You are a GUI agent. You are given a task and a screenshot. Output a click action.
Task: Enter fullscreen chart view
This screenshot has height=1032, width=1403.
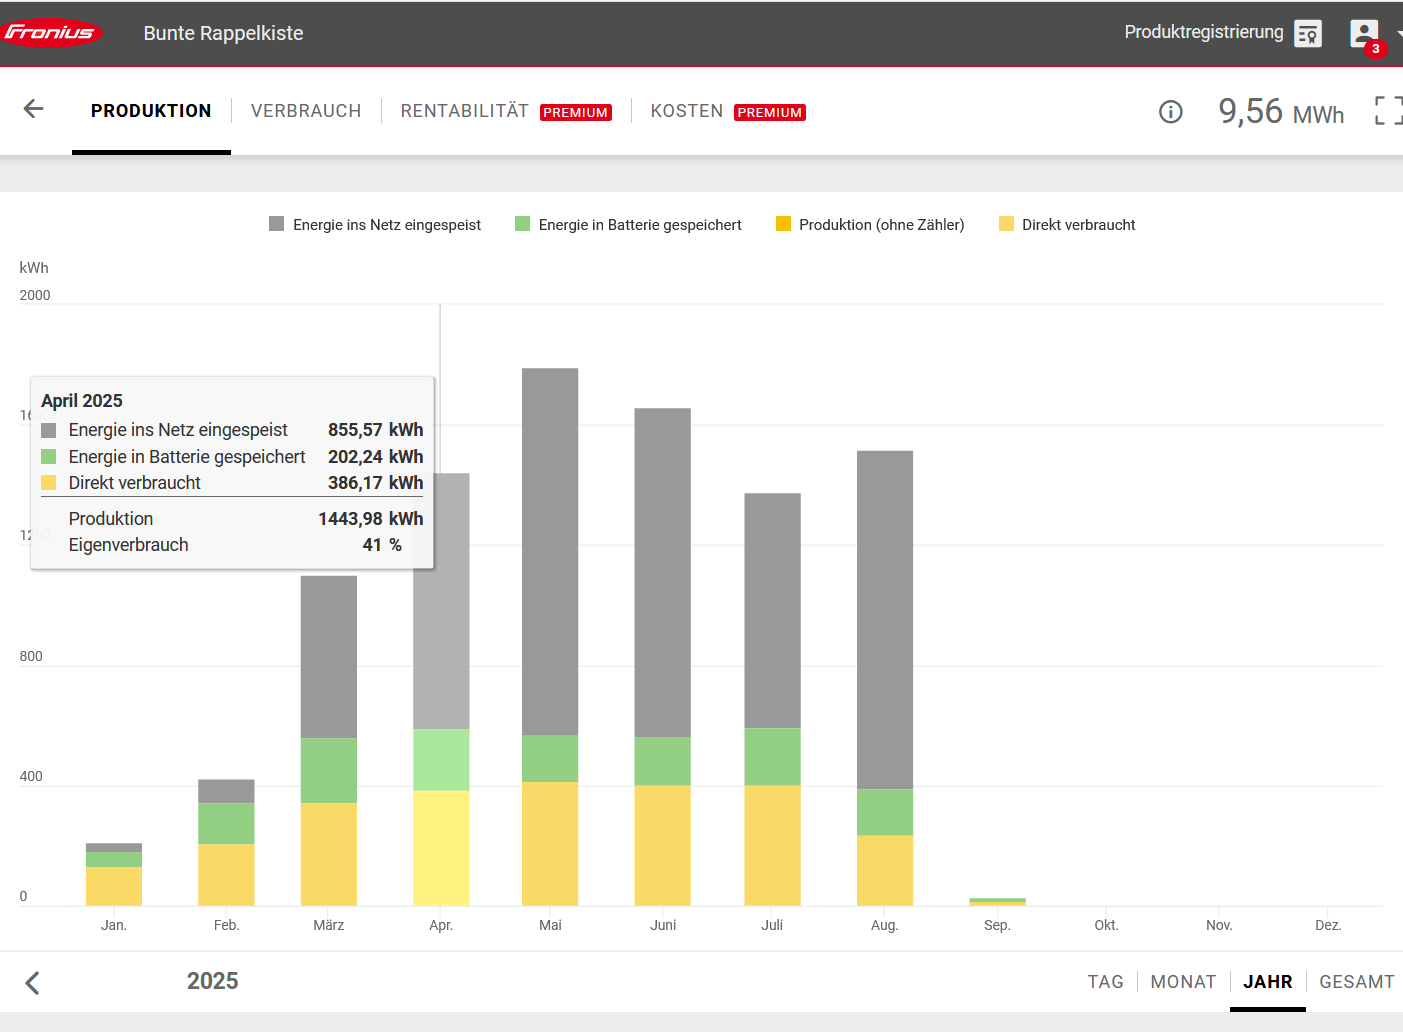coord(1388,111)
